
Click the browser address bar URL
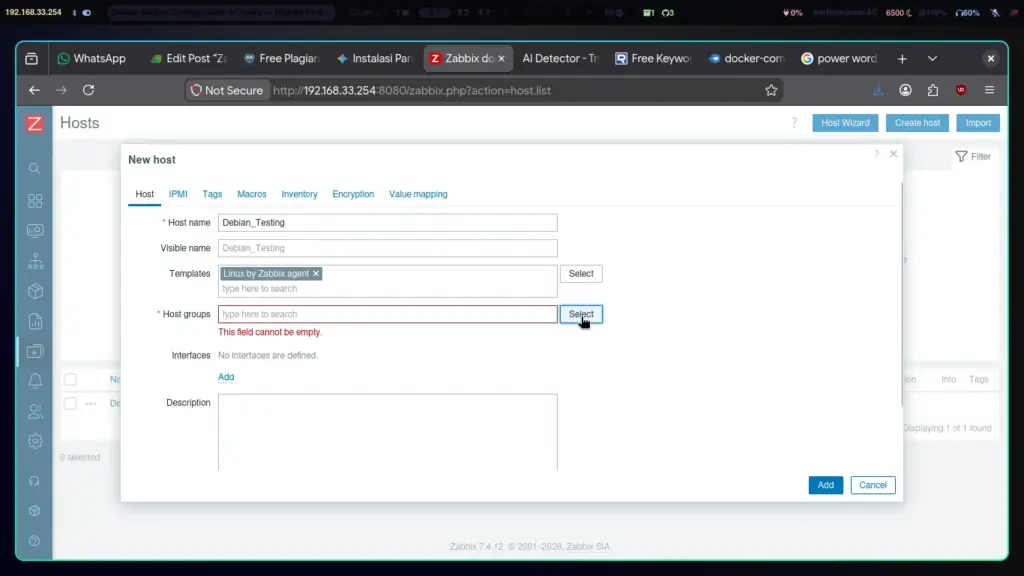(x=412, y=90)
